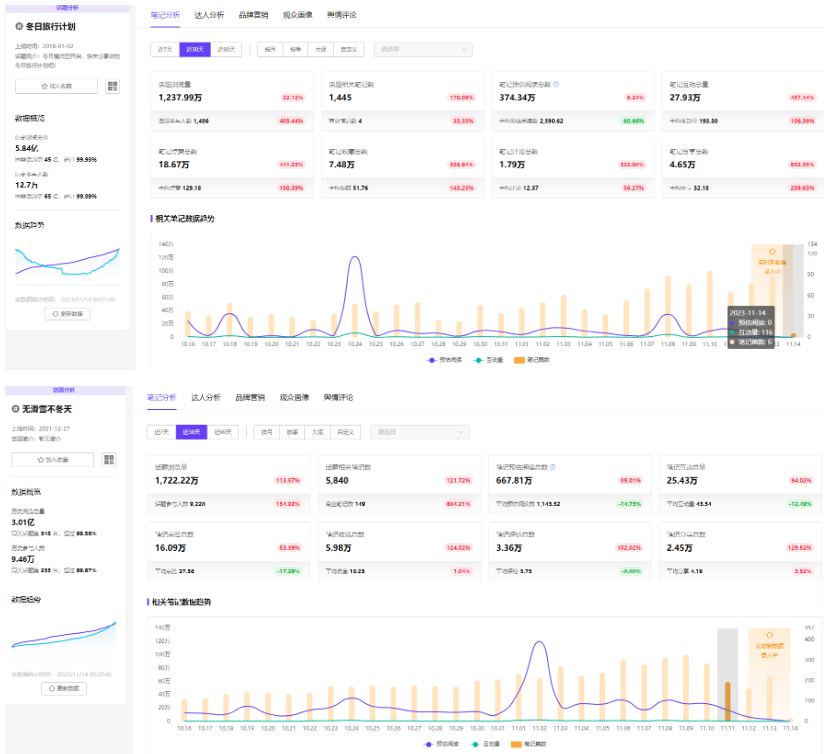Select 近30天 range in 冬日旅行计划 panel
The image size is (828, 754).
click(x=195, y=49)
